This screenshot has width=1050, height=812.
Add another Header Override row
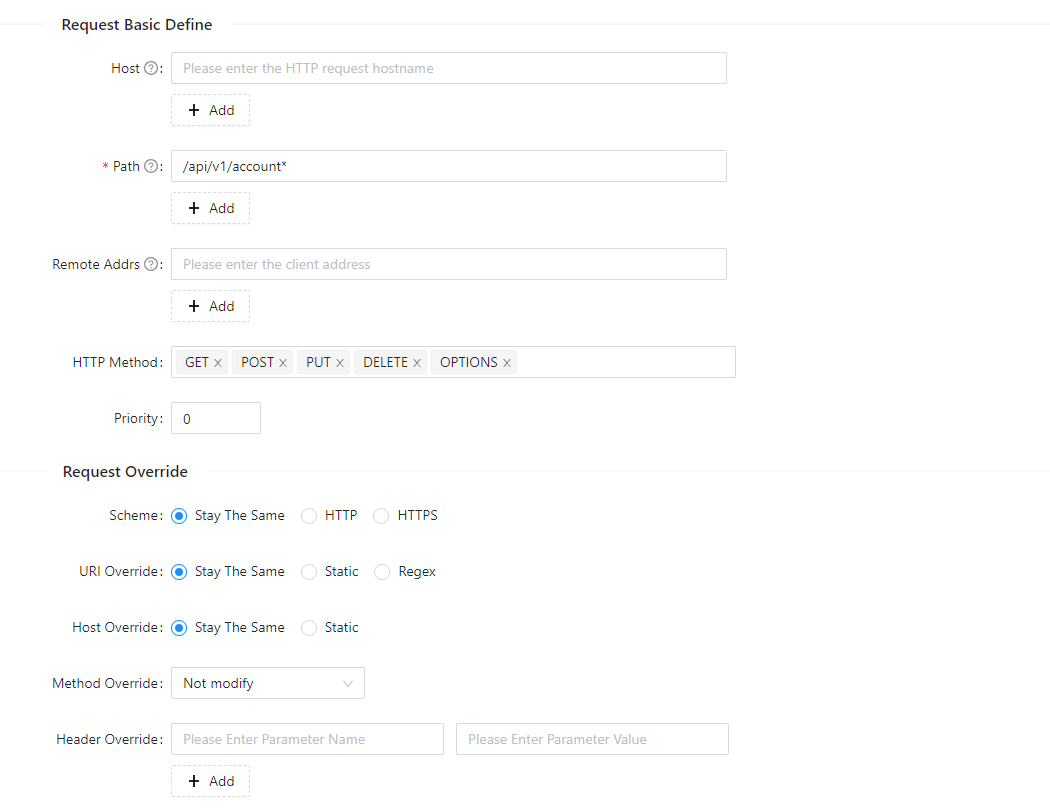coord(211,781)
